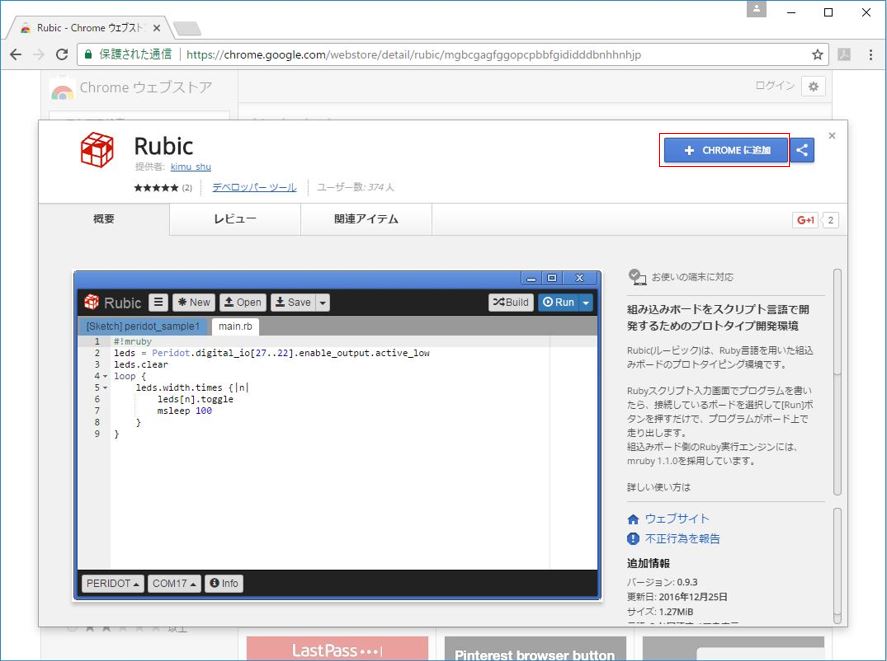887x661 pixels.
Task: Click the ユーザー数: 374 人 text
Action: (356, 187)
